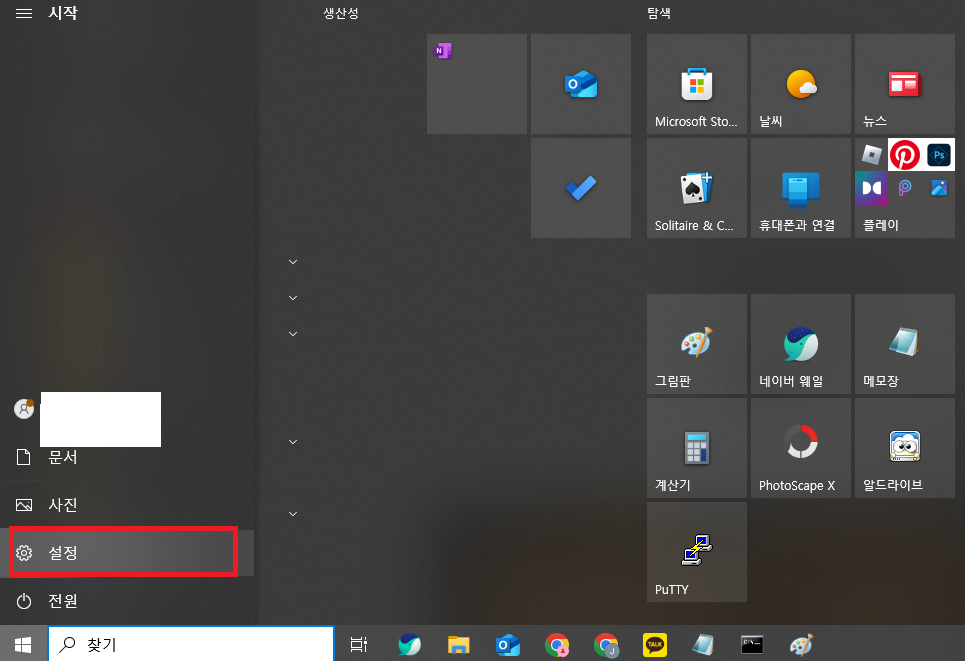Viewport: 965px width, 661px height.
Task: Click the Roblox icon in 플레이 tile
Action: 871,154
